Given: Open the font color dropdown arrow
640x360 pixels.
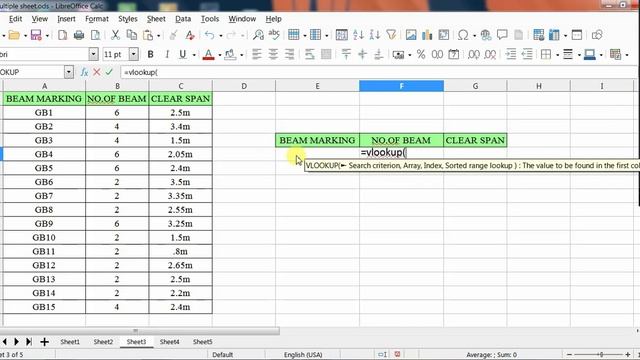Looking at the screenshot, I should coord(220,55).
